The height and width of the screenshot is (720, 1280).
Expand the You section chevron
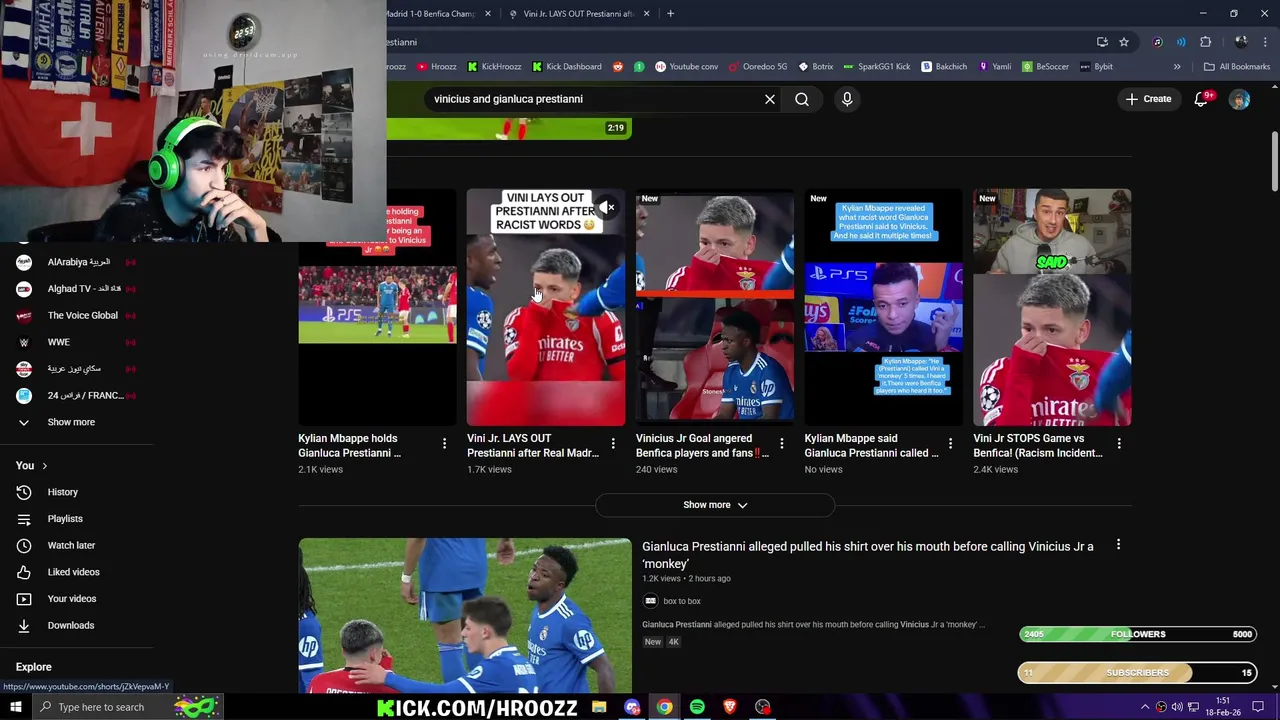44,466
